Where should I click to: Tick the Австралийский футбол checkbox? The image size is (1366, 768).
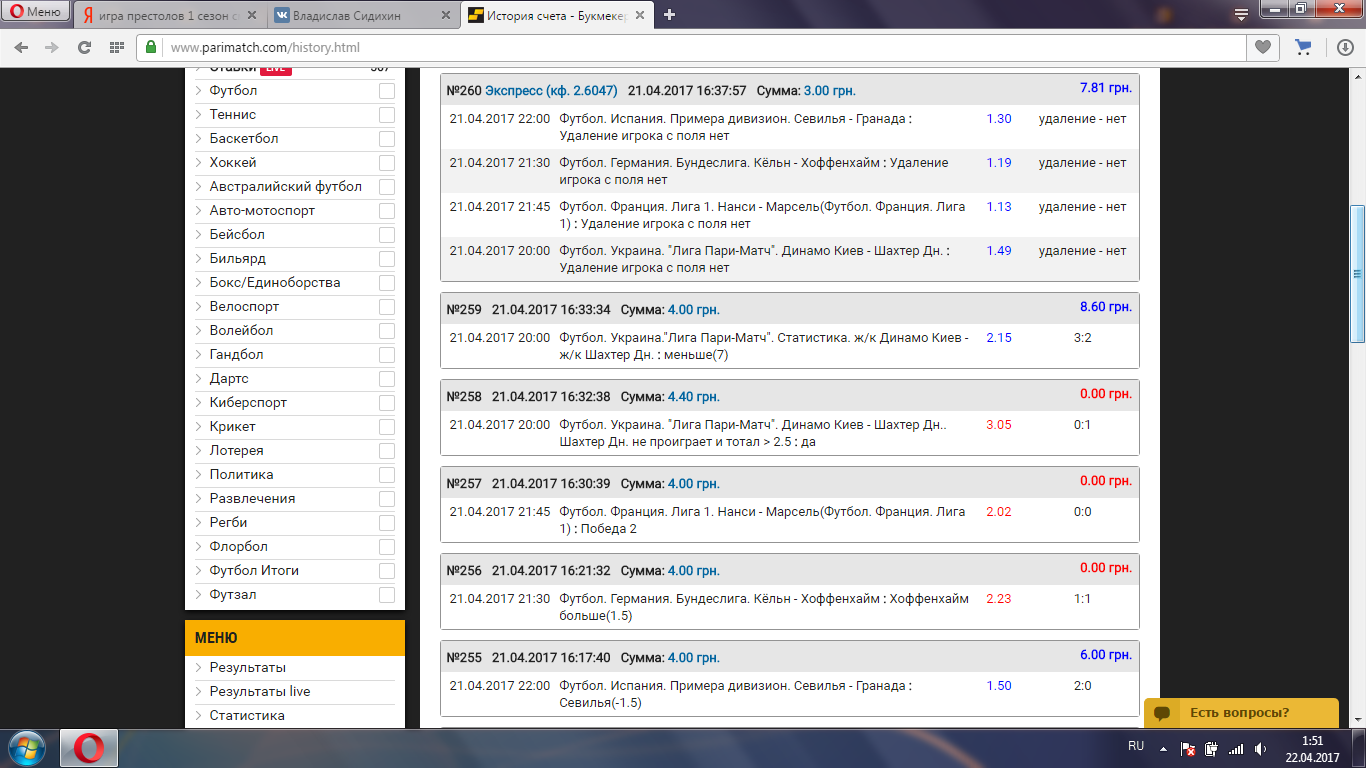pyautogui.click(x=386, y=187)
